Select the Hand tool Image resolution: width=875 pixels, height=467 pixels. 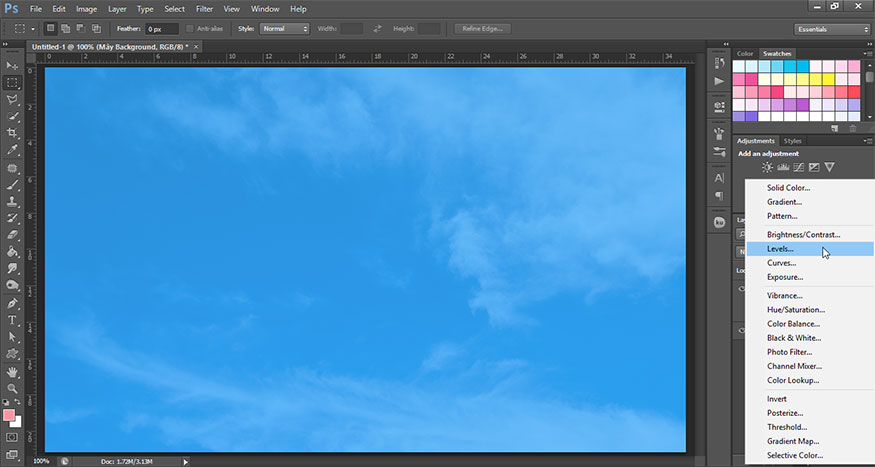(12, 372)
